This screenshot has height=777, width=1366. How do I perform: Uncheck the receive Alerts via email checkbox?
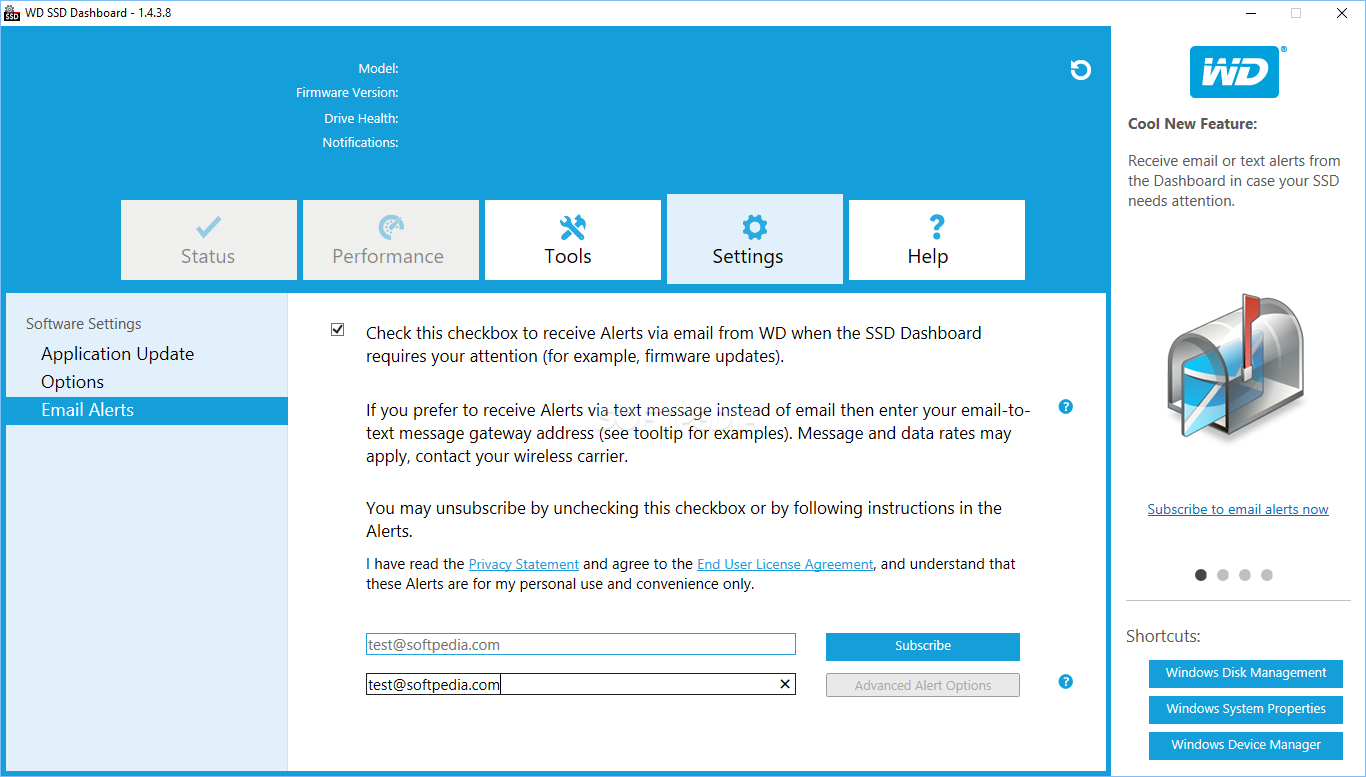(x=337, y=330)
